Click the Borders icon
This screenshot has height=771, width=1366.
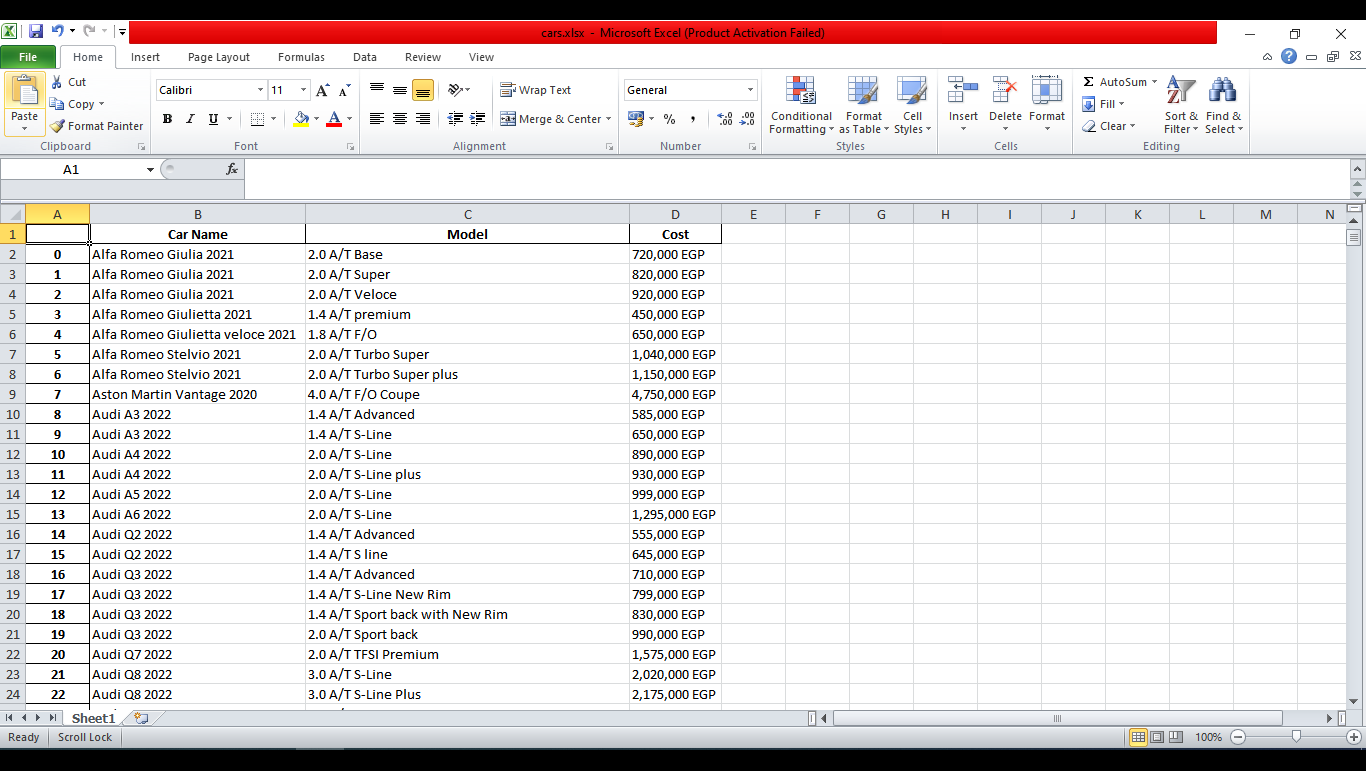(x=257, y=119)
